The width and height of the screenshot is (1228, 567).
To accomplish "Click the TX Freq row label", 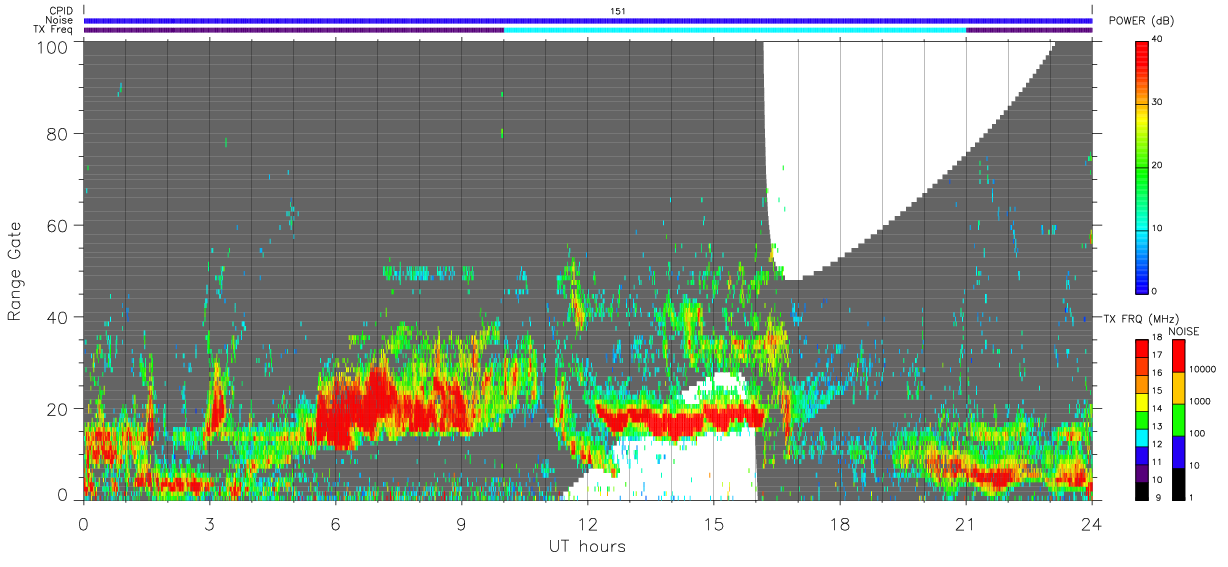I will (x=54, y=30).
